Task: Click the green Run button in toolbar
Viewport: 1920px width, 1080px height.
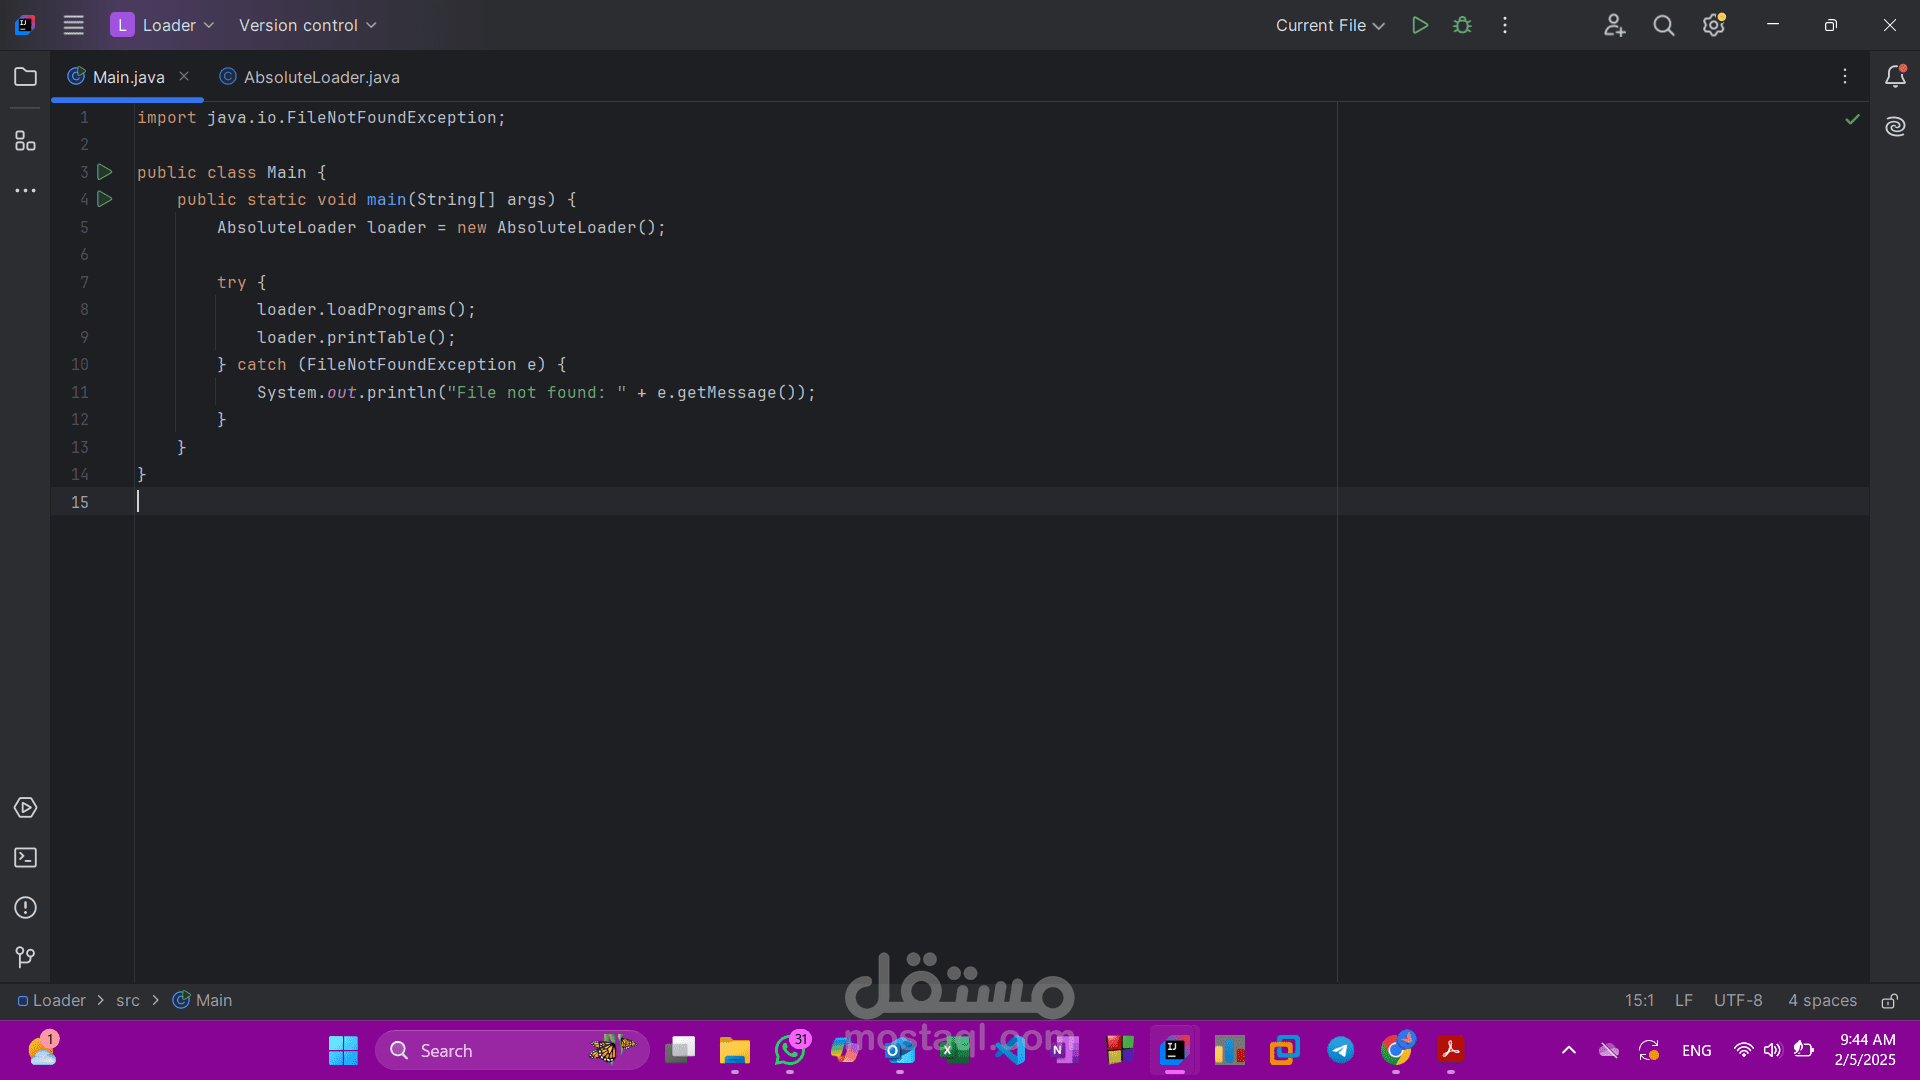Action: tap(1419, 25)
